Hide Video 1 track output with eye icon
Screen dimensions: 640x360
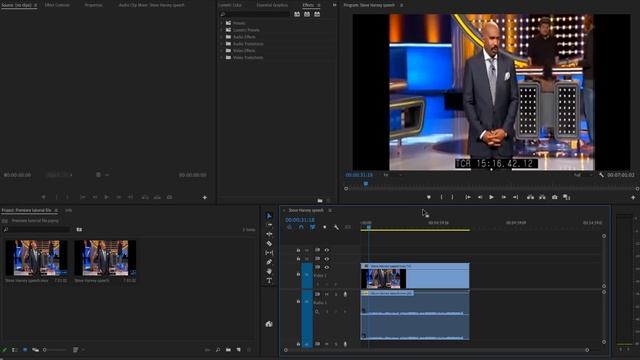[x=327, y=267]
